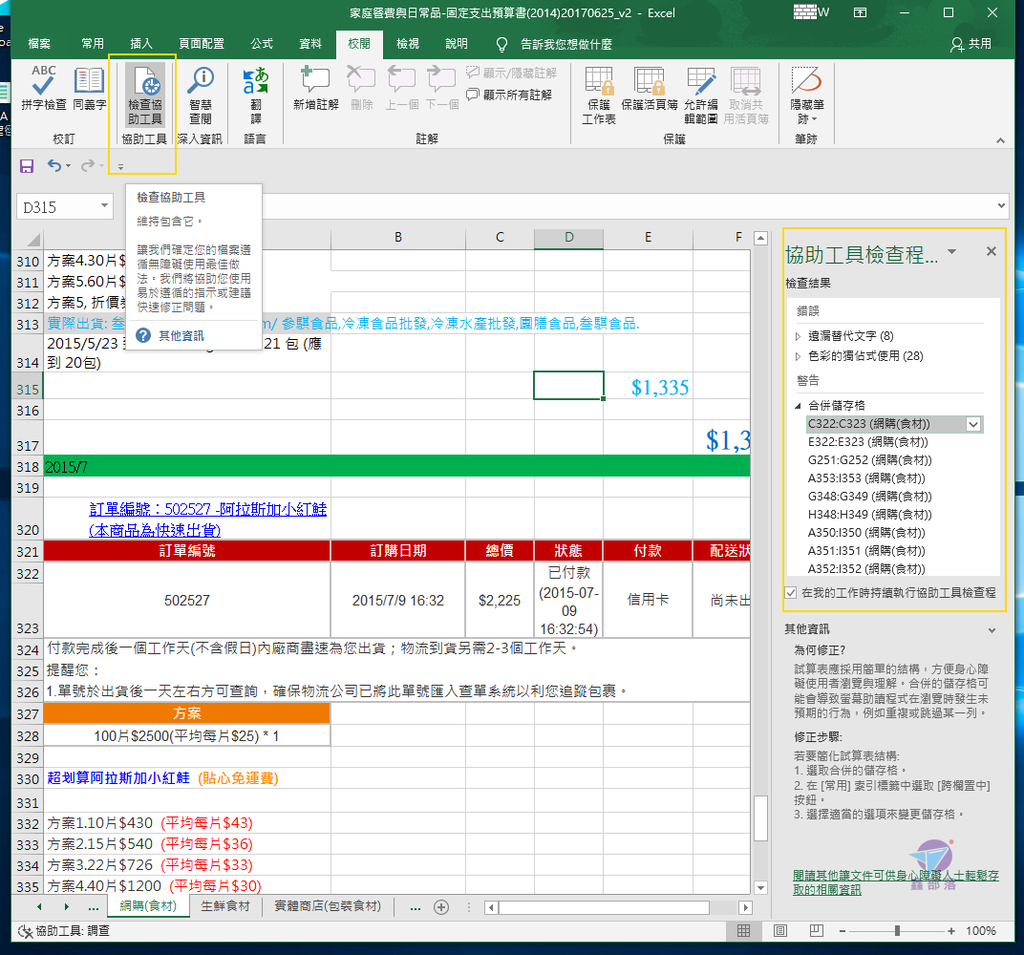Viewport: 1024px width, 955px height.
Task: Switch to normal view in the status bar
Action: (743, 931)
